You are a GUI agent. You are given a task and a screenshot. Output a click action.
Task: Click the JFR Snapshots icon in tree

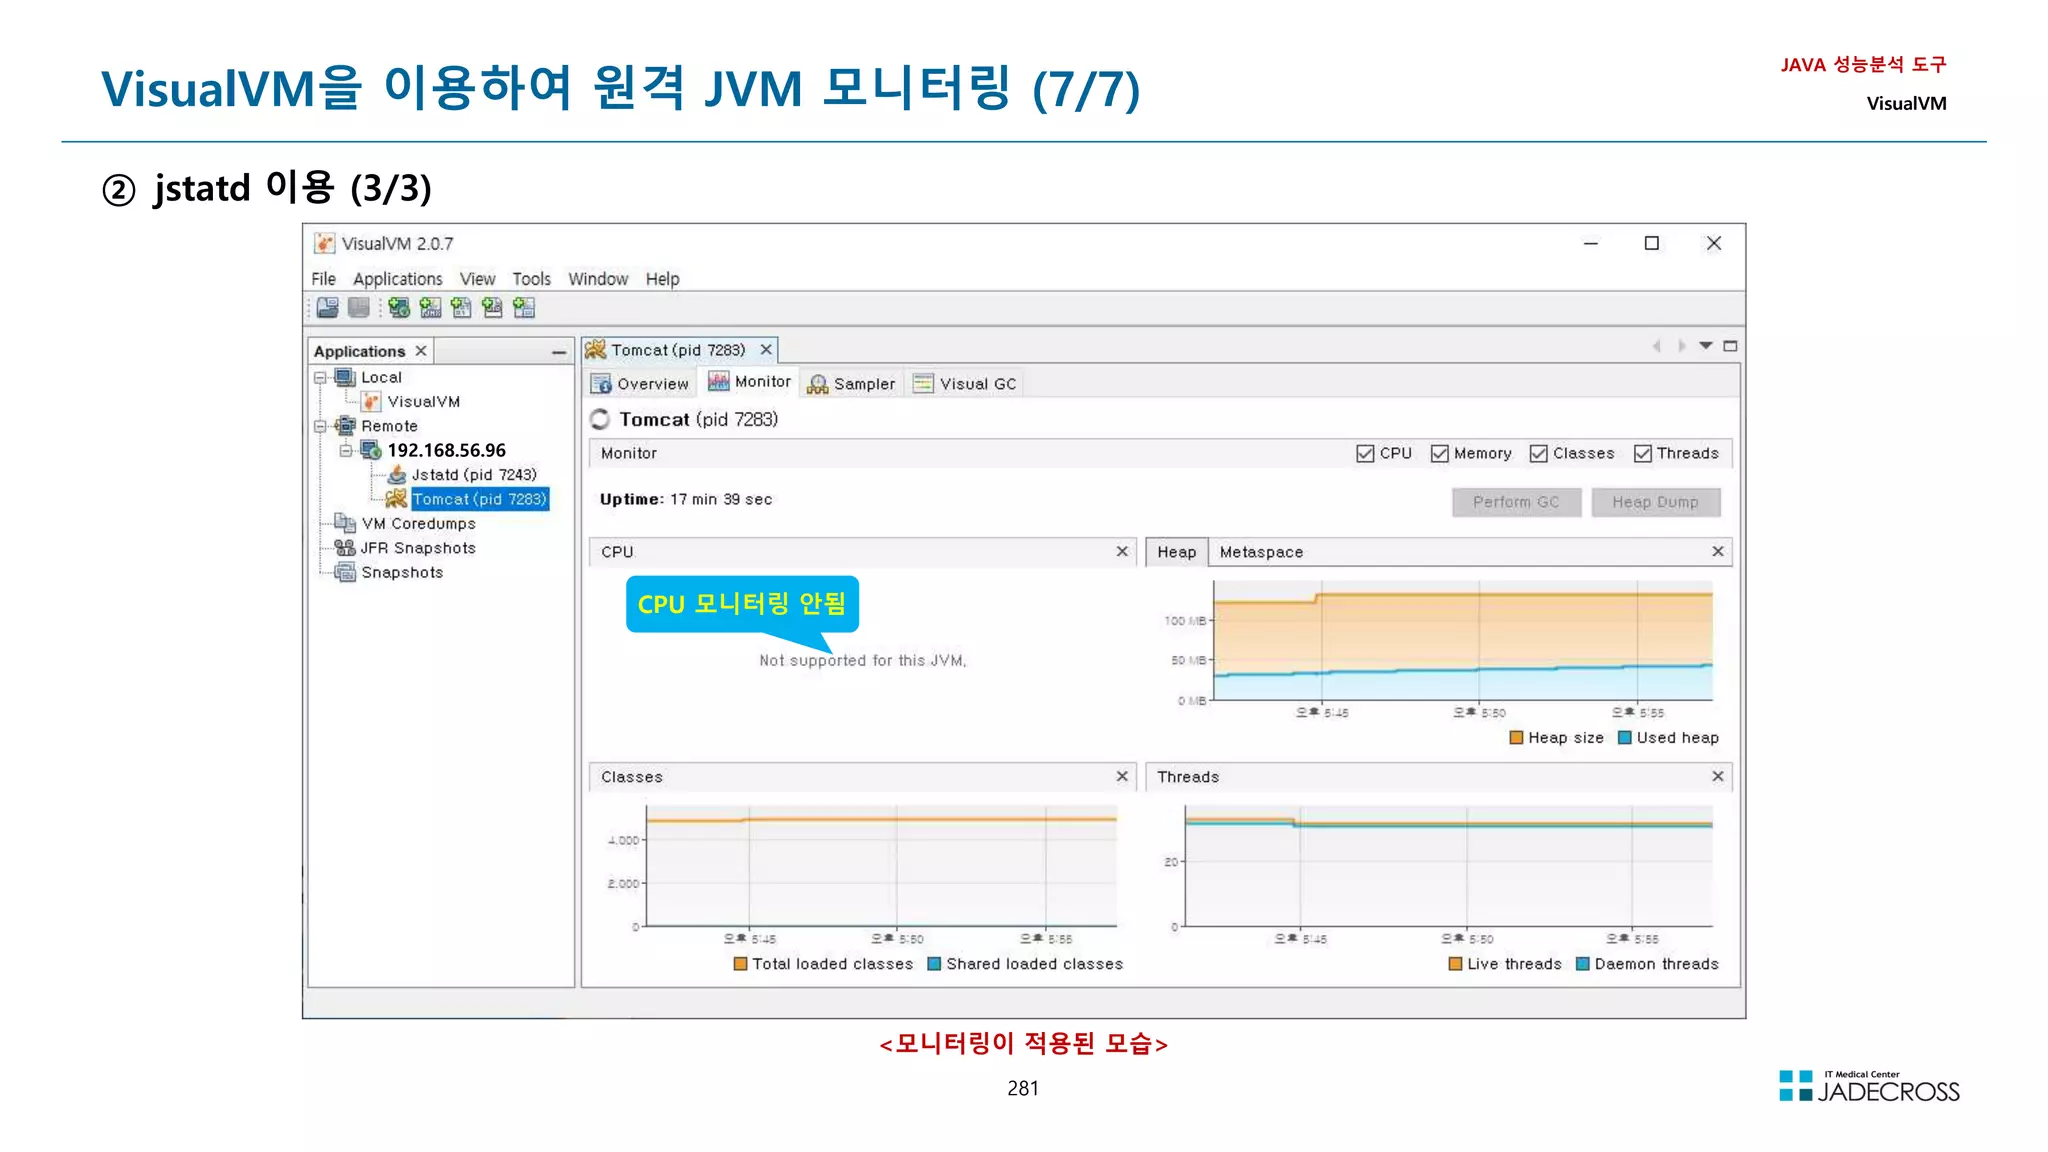(x=345, y=547)
